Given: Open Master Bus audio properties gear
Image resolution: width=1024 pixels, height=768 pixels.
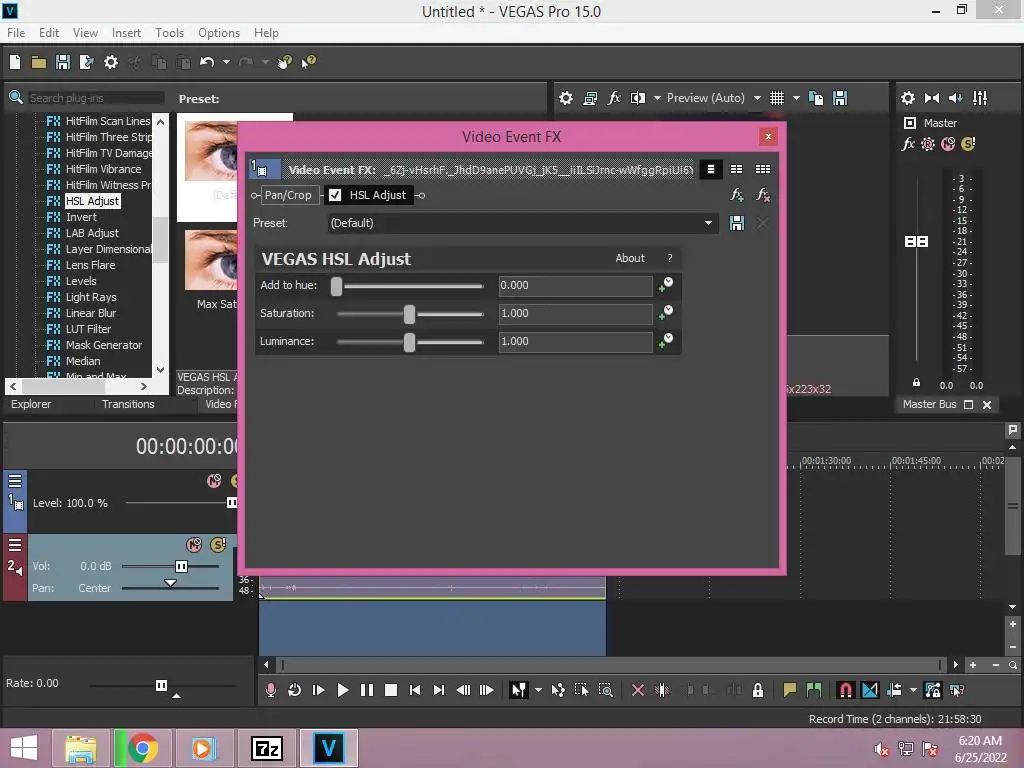Looking at the screenshot, I should point(908,98).
